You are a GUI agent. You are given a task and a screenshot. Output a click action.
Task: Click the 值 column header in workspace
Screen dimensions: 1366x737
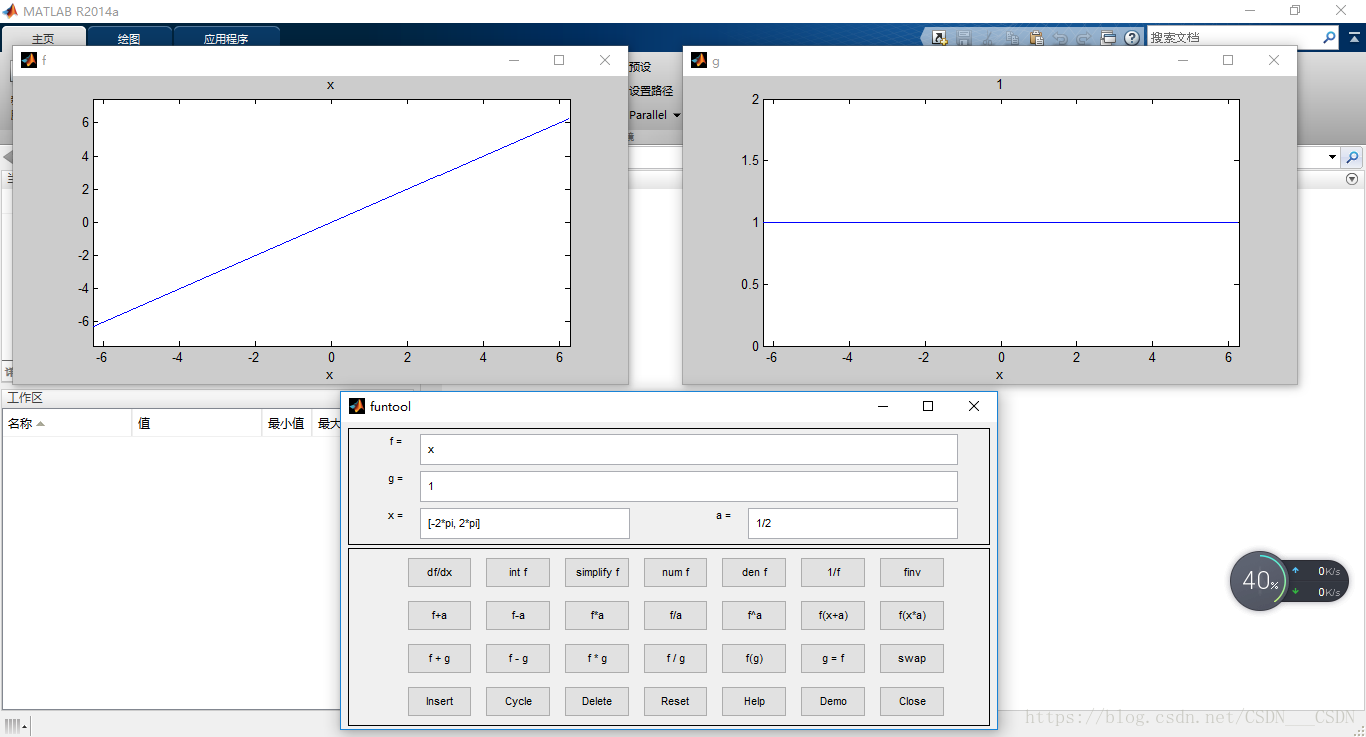(196, 424)
